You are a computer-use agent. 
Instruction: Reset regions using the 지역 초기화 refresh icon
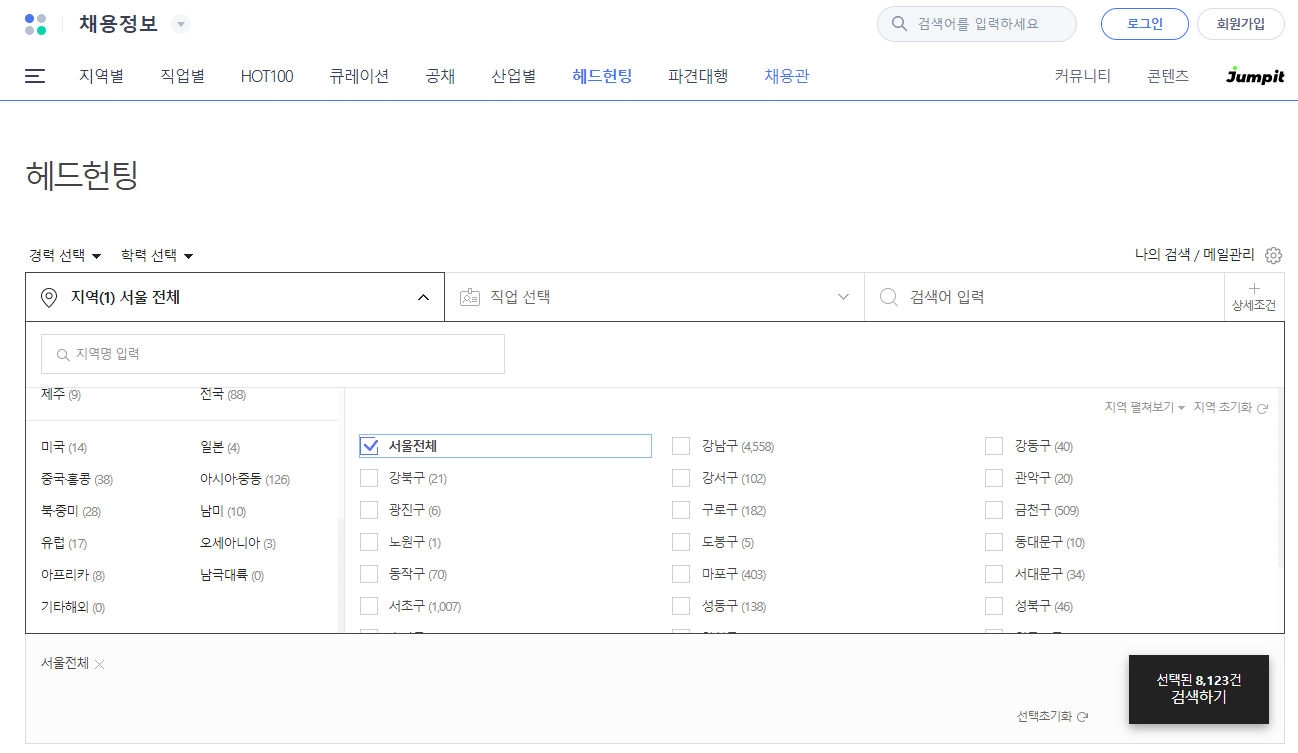pos(1262,408)
